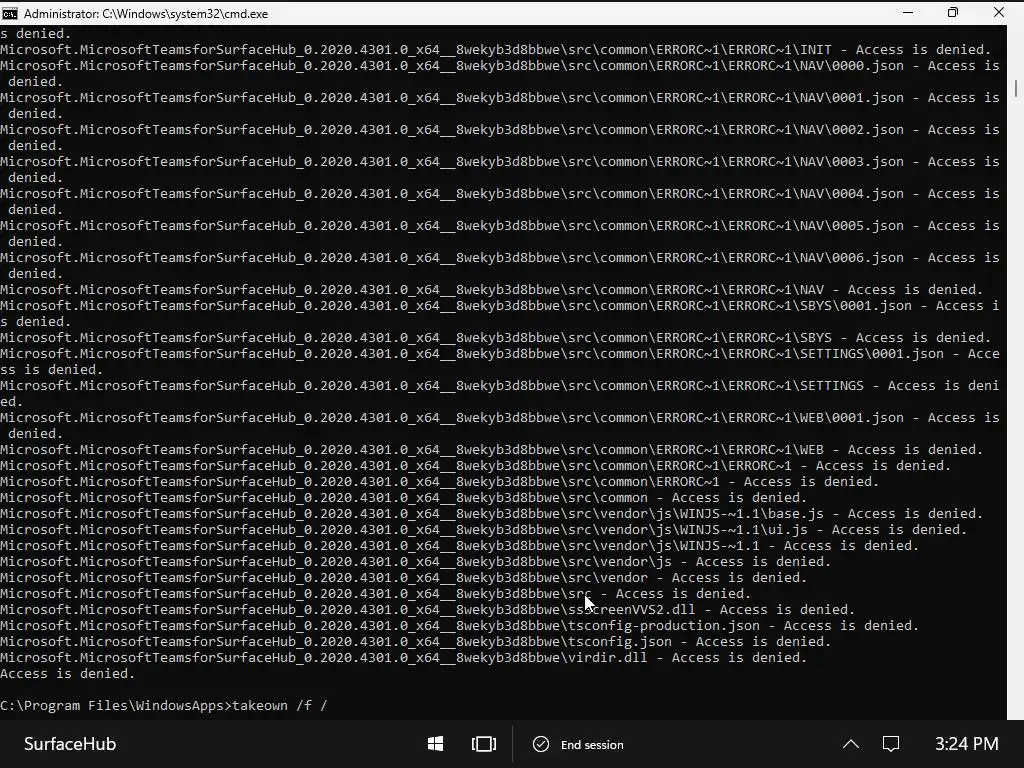Click the line ending ERRORC~1\INIT
Image resolution: width=1024 pixels, height=768 pixels.
point(495,50)
